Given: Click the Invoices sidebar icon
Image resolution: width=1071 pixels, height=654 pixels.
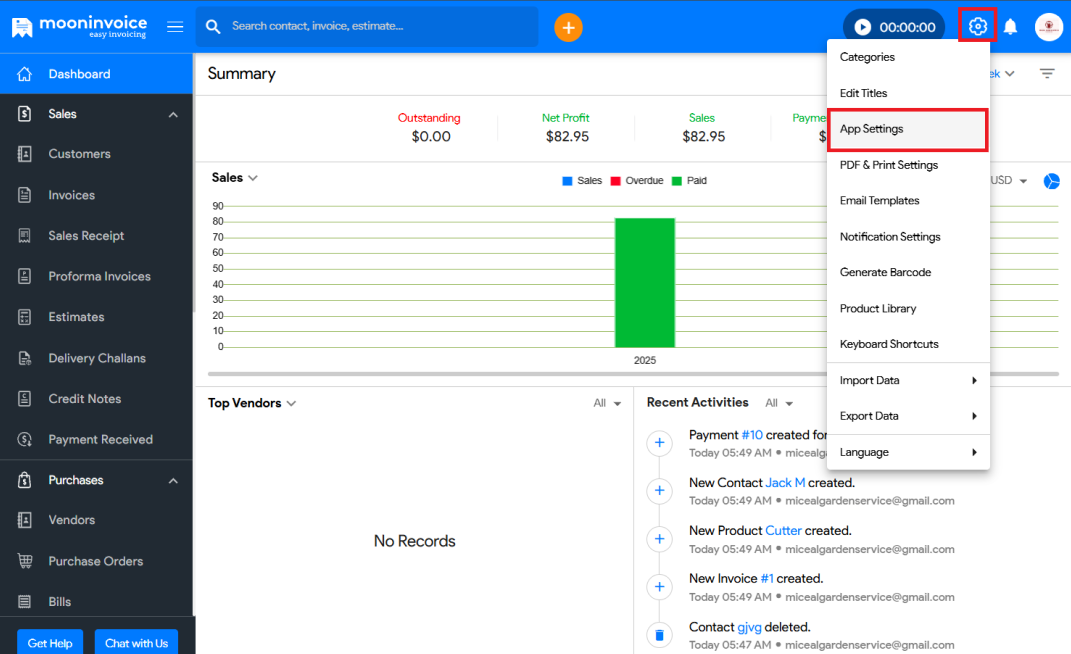Looking at the screenshot, I should coord(25,195).
